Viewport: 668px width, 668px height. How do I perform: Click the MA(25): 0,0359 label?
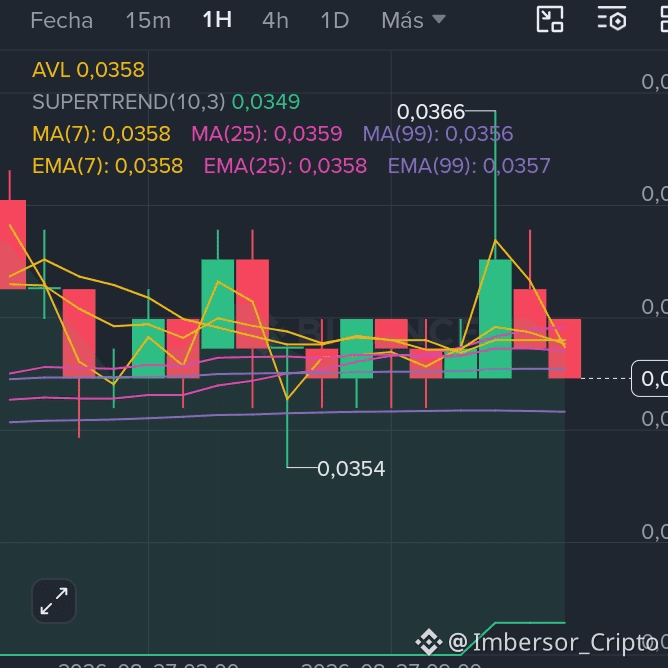[267, 134]
